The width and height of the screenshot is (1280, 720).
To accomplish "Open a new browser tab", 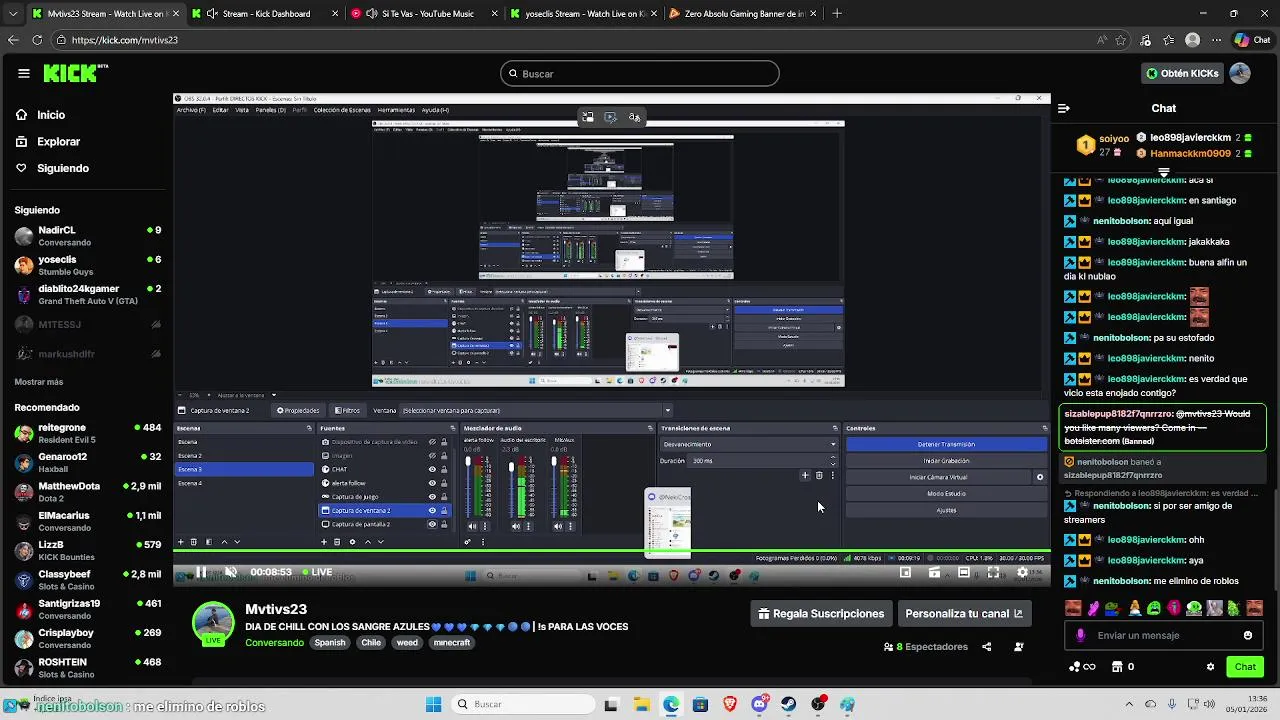I will [x=837, y=14].
